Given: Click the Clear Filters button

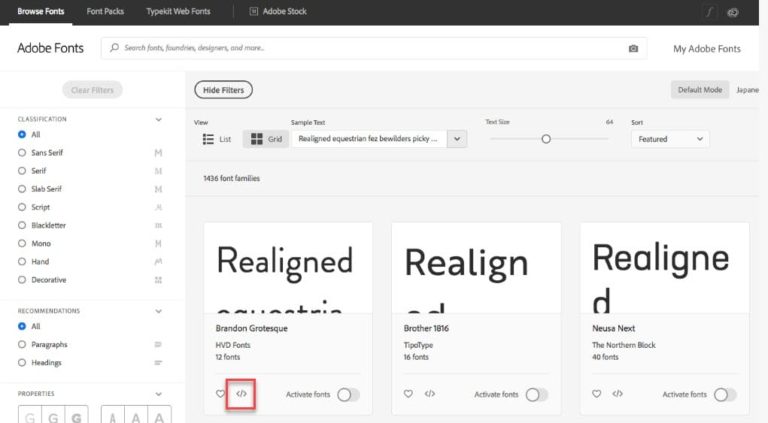Looking at the screenshot, I should (92, 90).
